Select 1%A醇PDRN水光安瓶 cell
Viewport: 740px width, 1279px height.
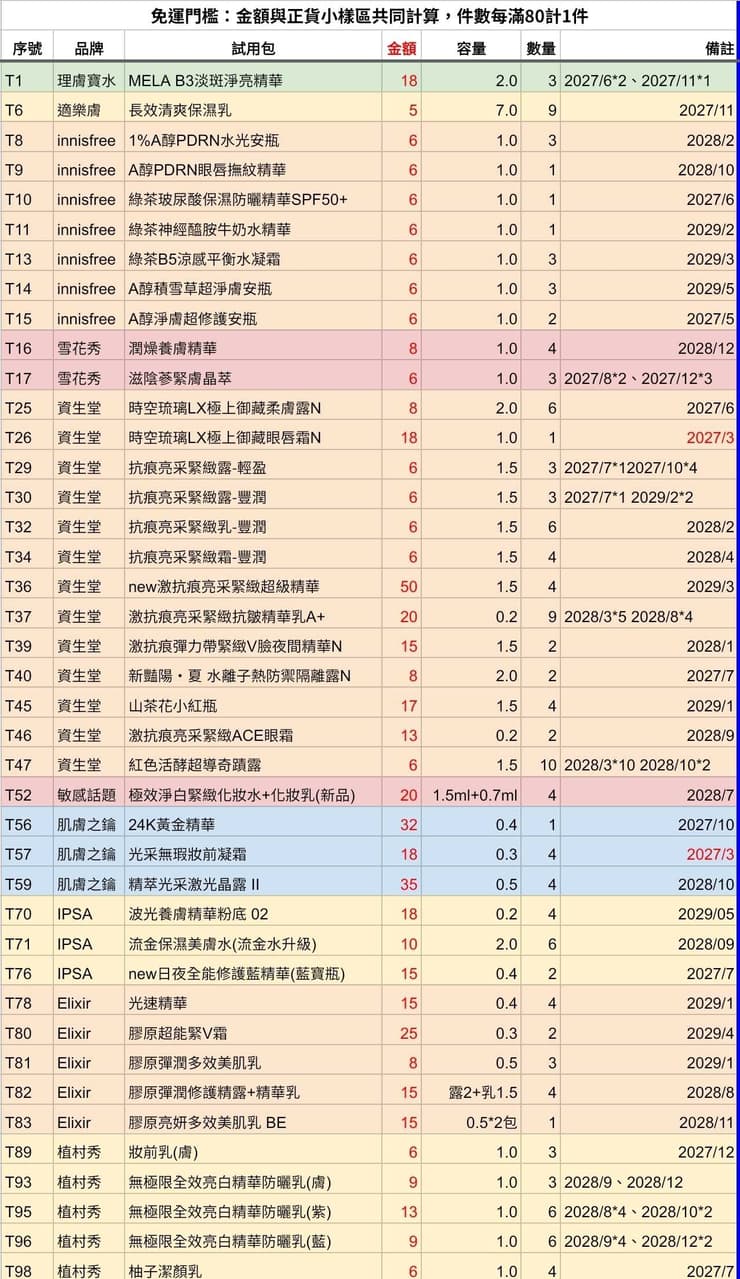coord(253,140)
